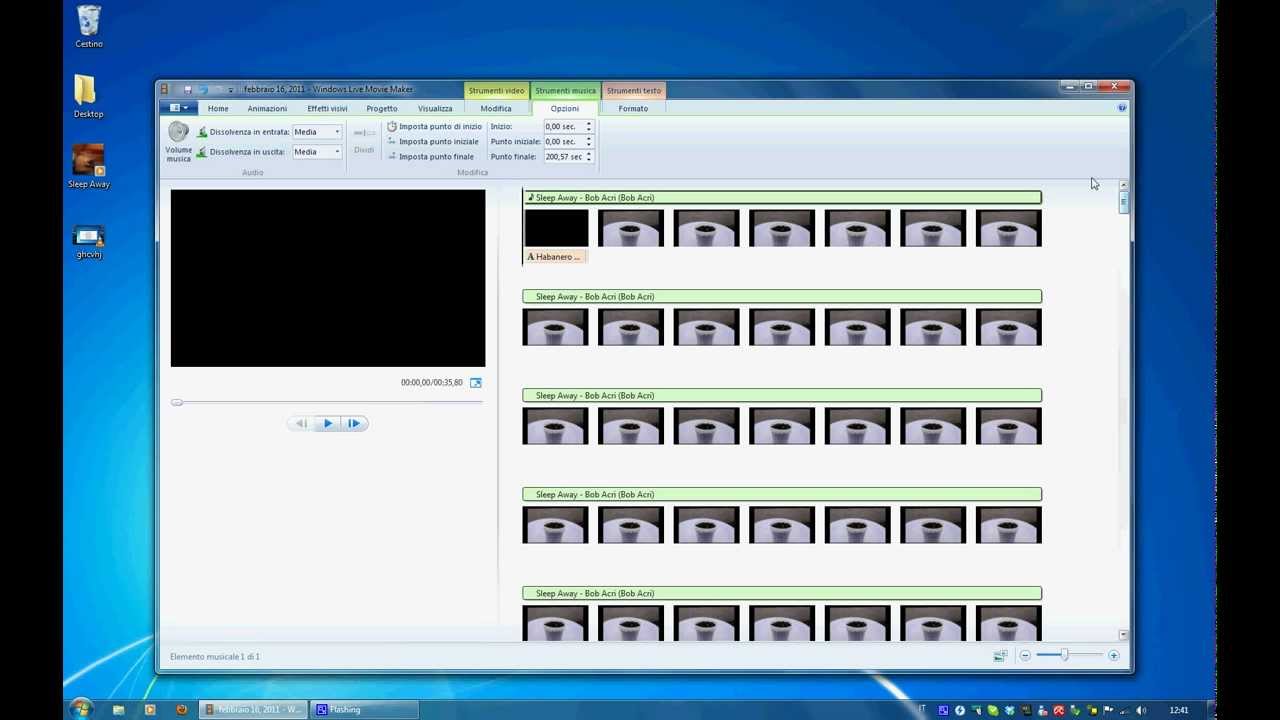Open the Windows Start menu

point(81,709)
